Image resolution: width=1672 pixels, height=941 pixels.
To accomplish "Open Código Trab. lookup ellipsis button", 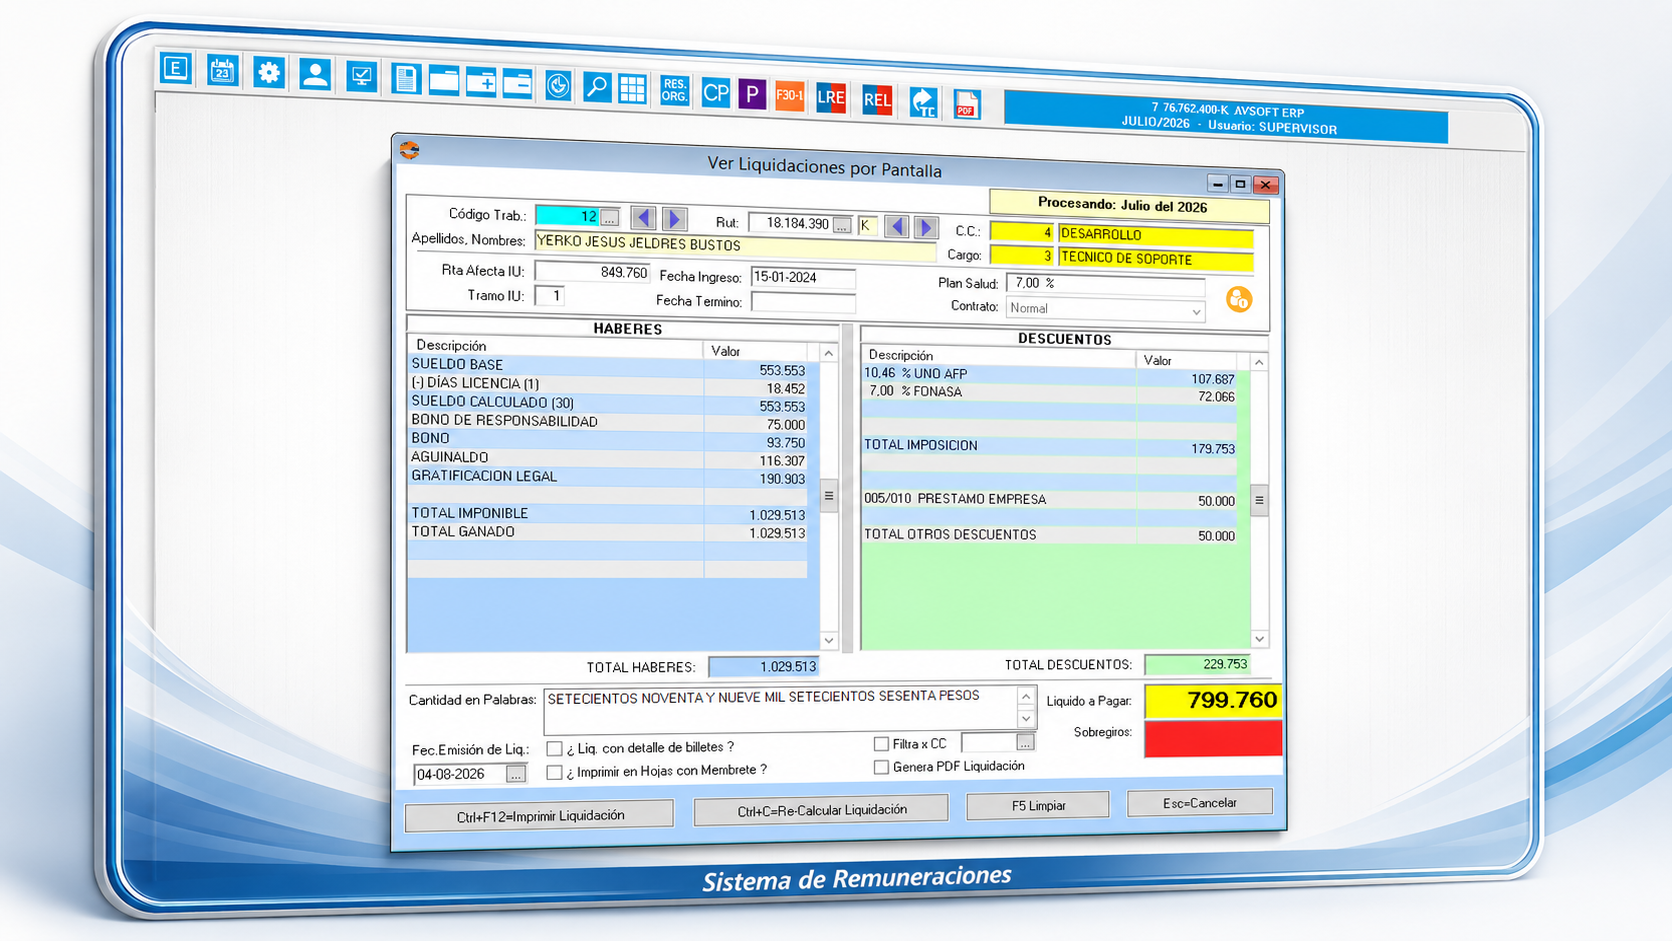I will (x=610, y=218).
